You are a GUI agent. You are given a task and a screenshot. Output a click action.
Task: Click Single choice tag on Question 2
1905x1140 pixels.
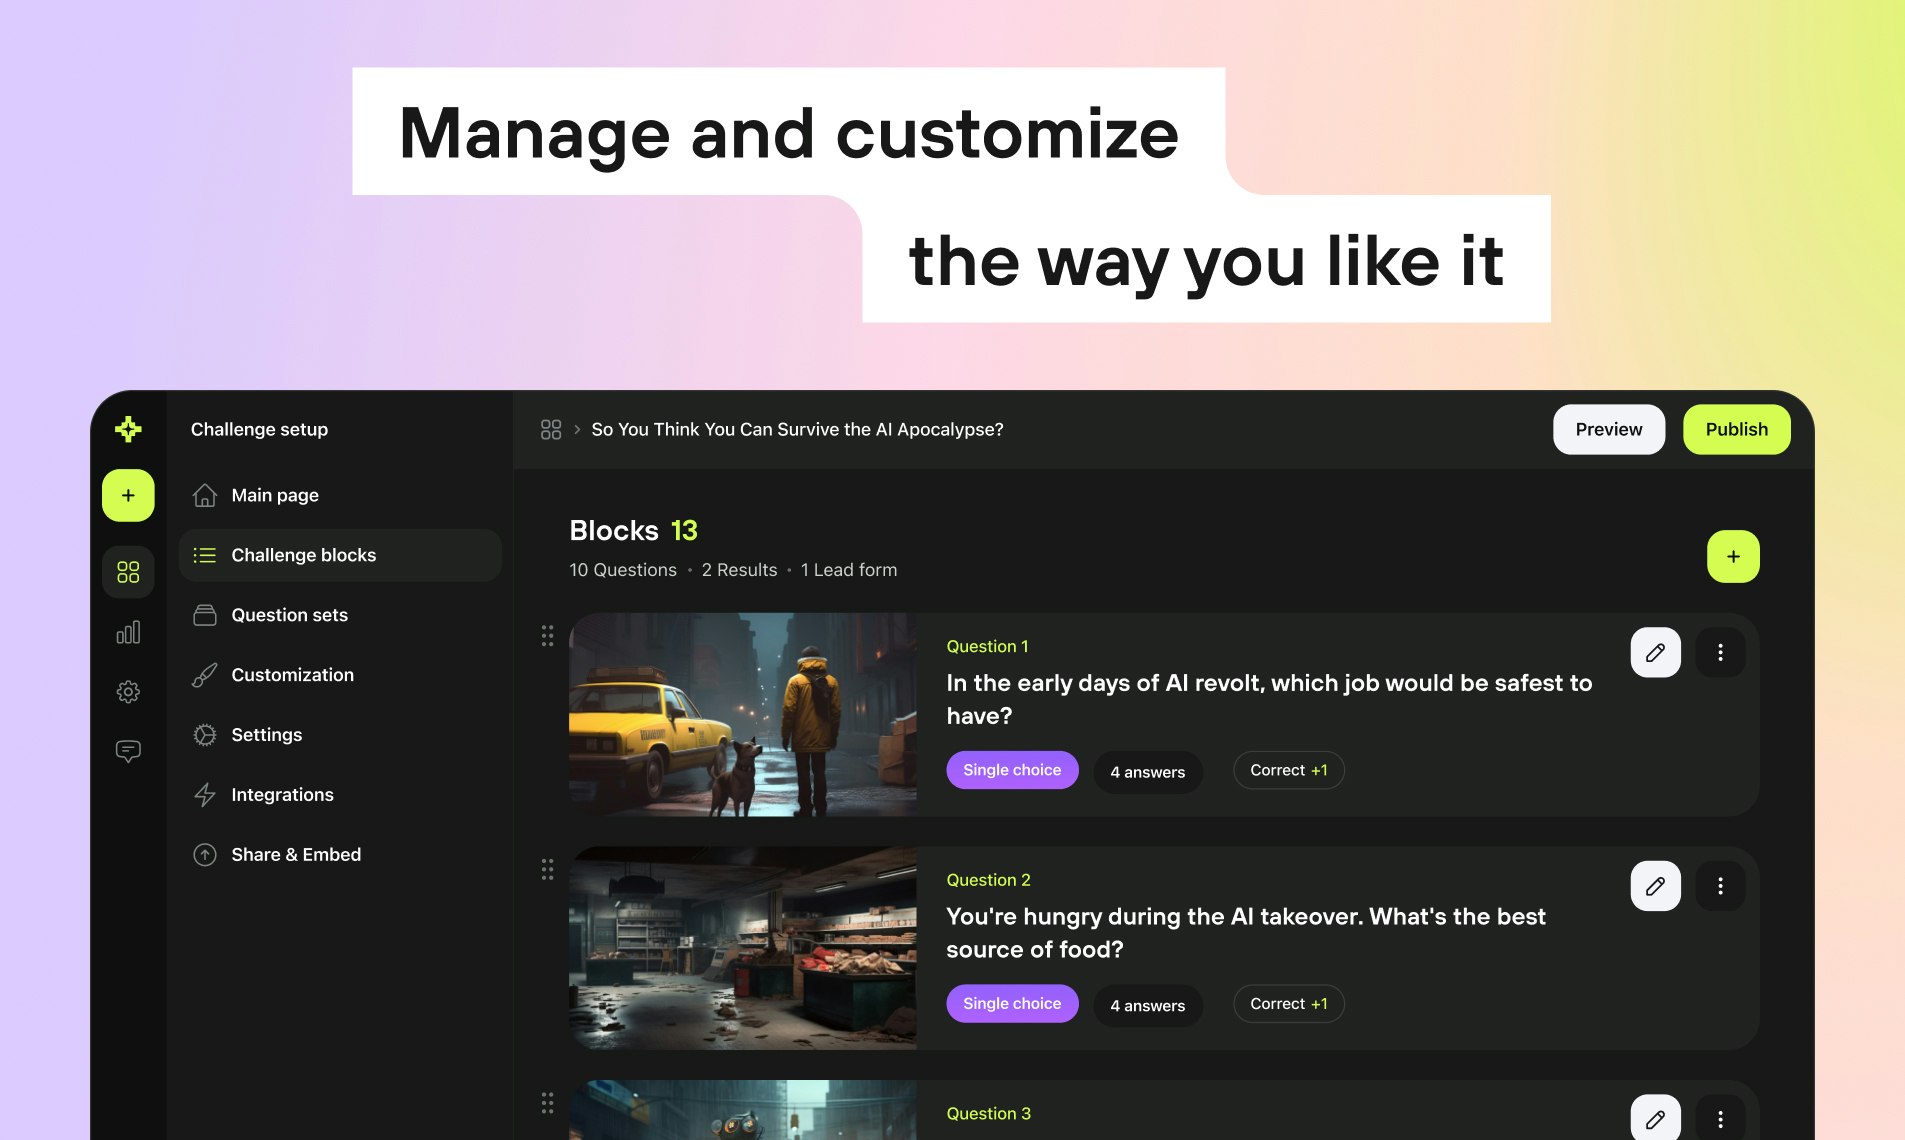(1012, 1004)
